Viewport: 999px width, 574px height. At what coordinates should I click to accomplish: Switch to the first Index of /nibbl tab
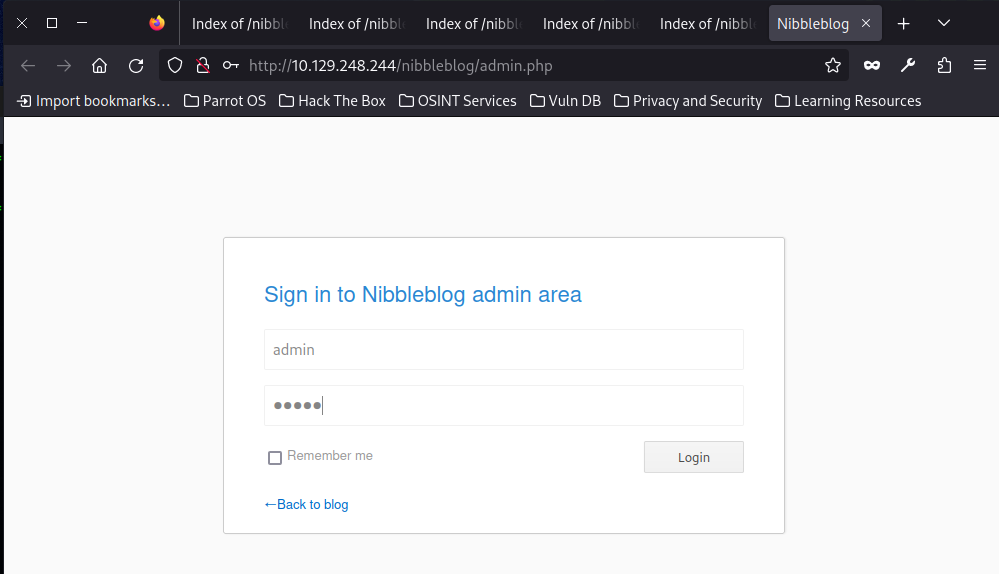click(239, 24)
